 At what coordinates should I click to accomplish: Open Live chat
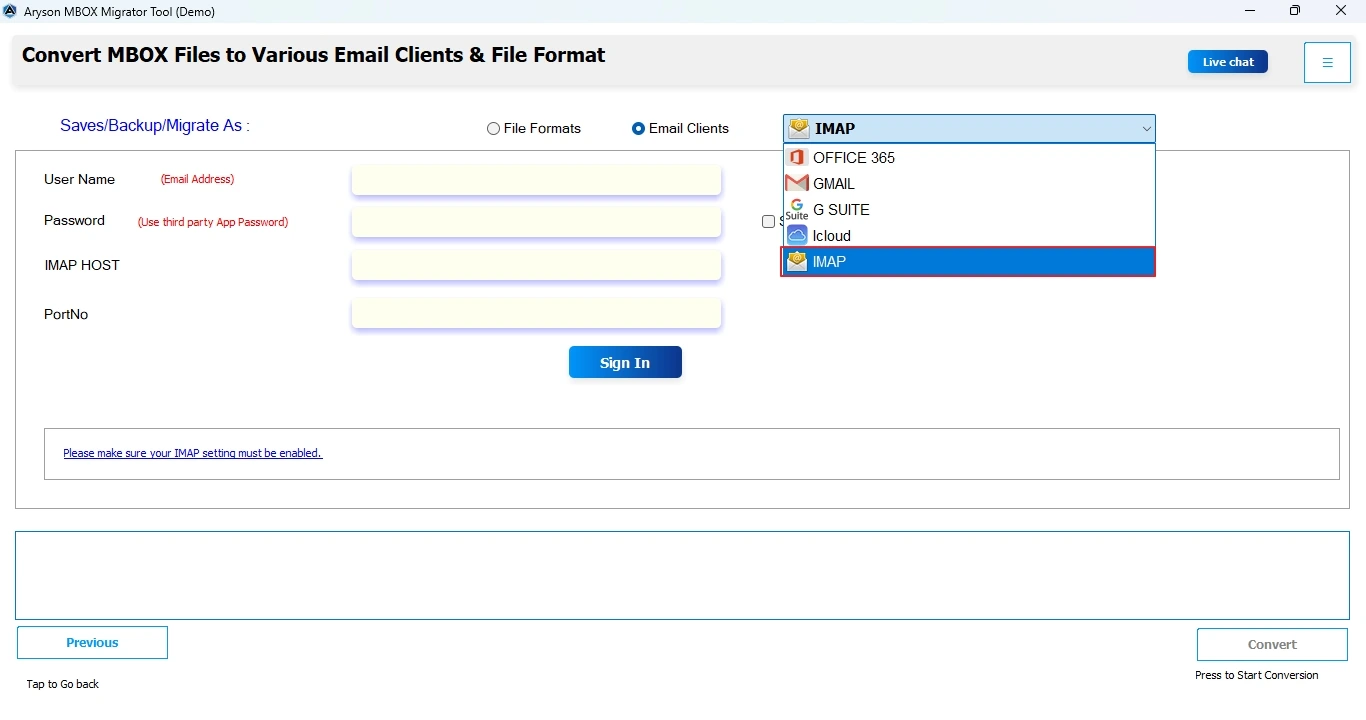point(1227,61)
